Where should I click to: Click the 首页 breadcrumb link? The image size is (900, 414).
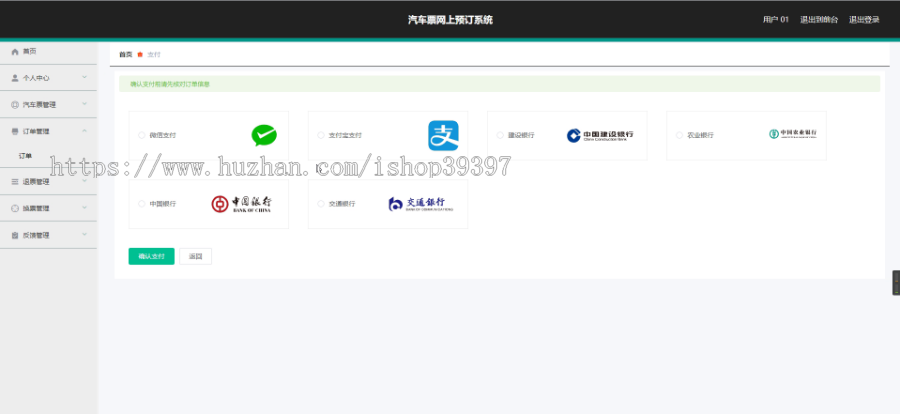(x=126, y=55)
